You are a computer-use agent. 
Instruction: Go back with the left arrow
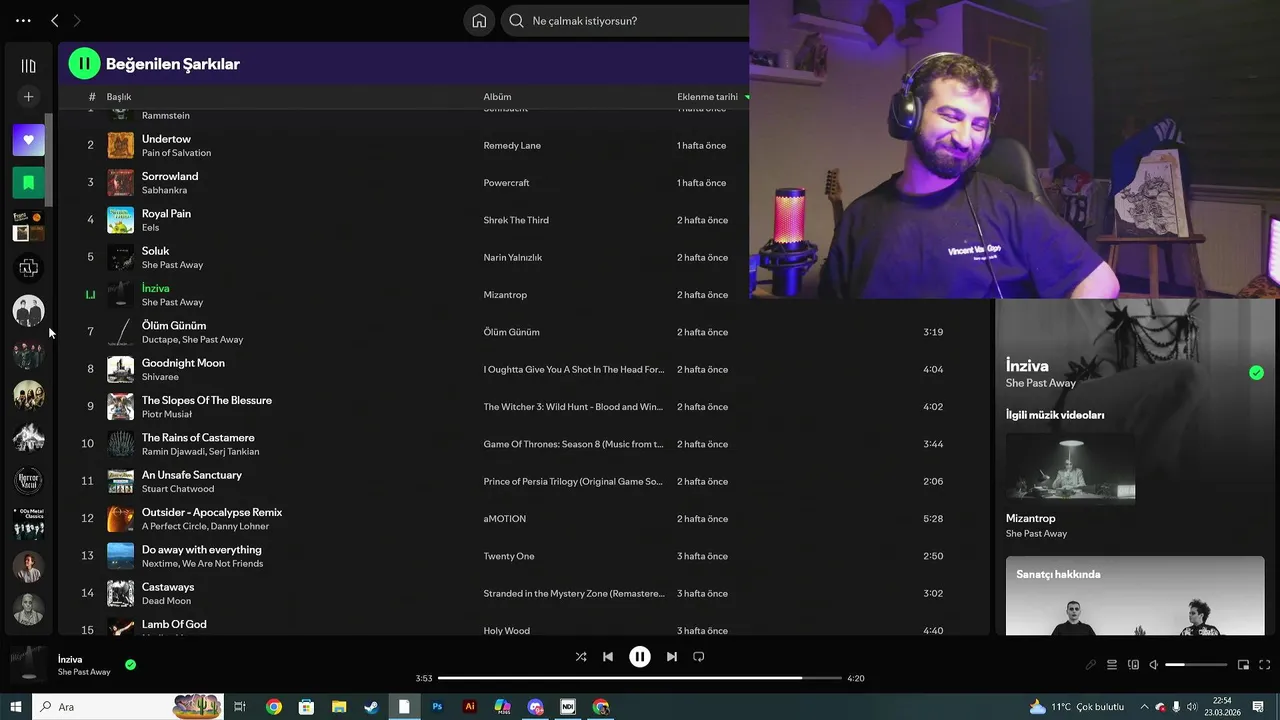[x=55, y=20]
